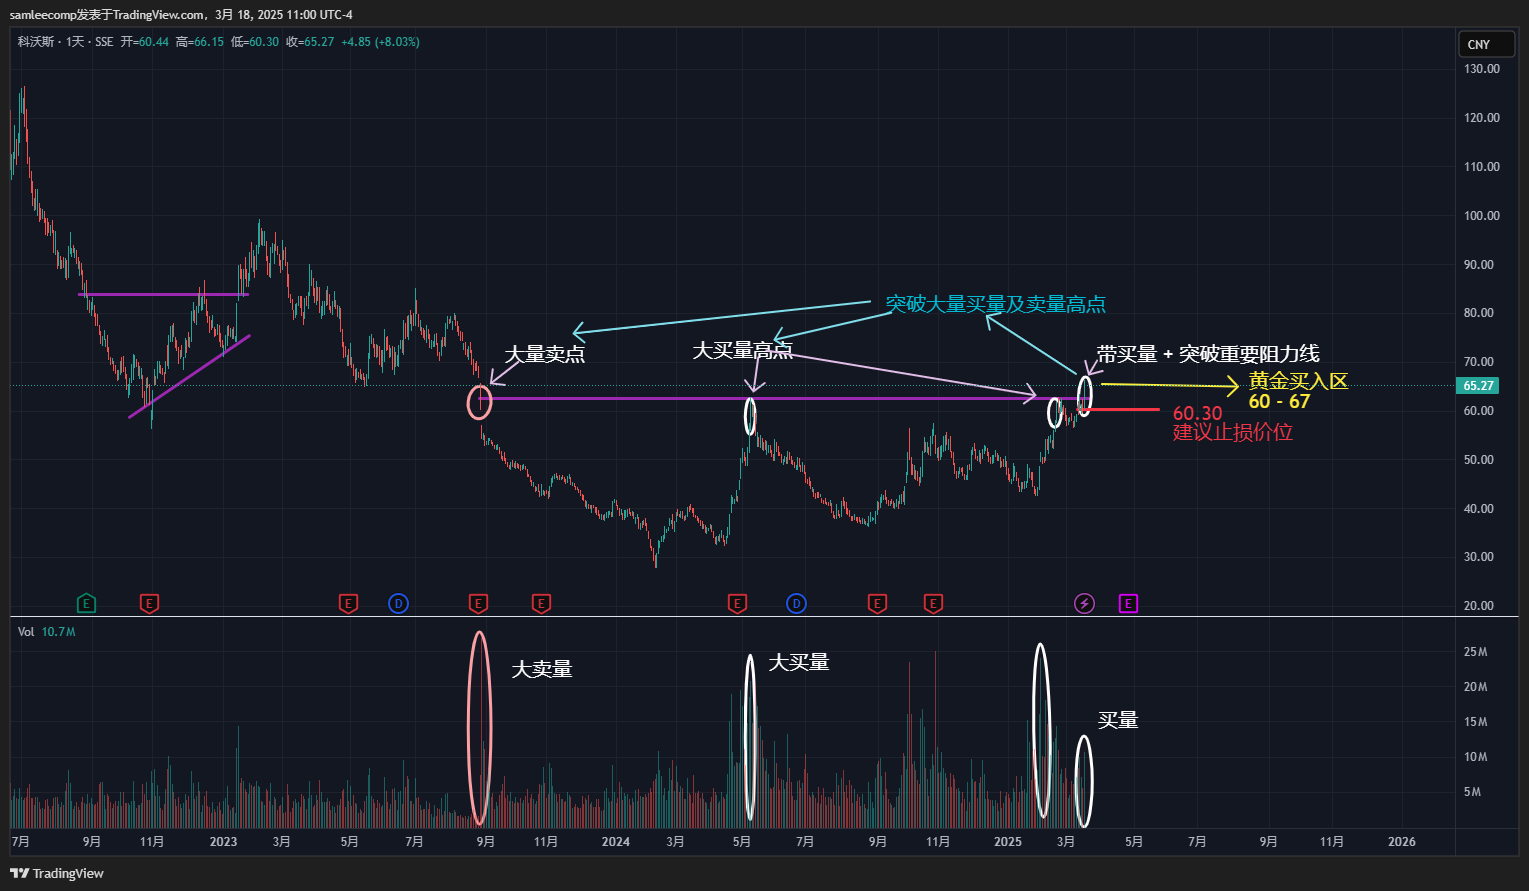1529x891 pixels.
Task: Click the 130.00 price axis label
Action: [x=1482, y=69]
